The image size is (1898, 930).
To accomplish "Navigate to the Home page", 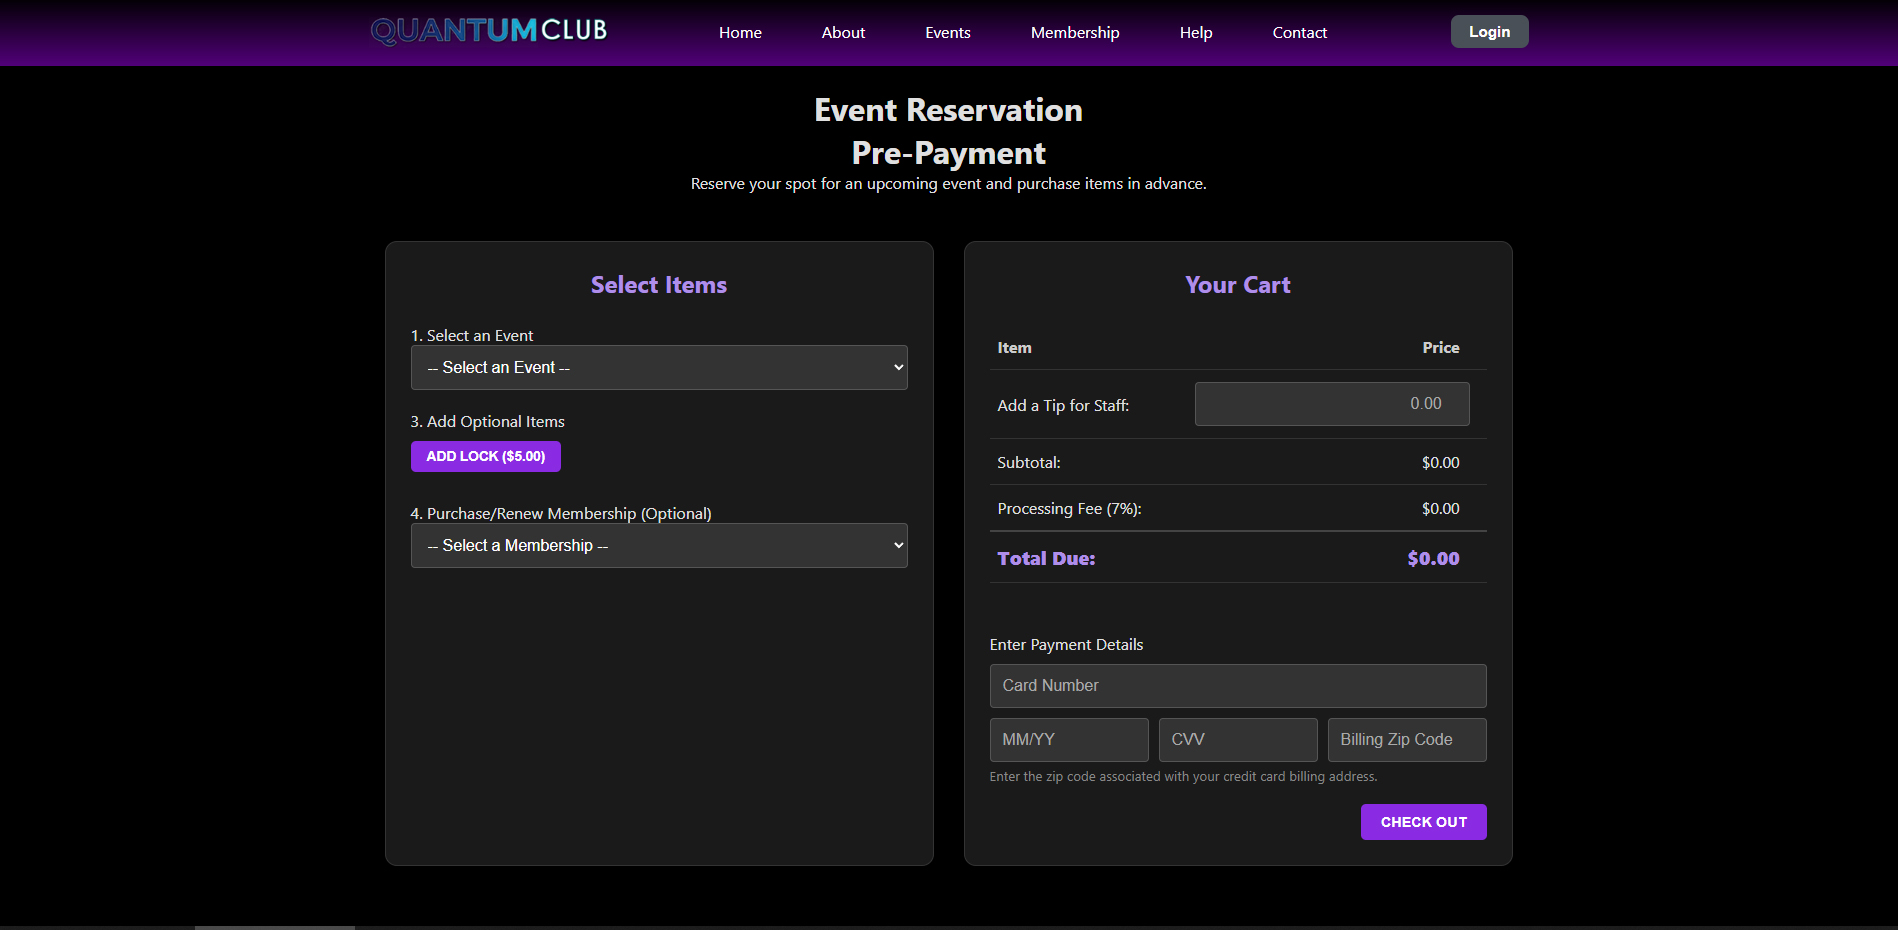I will [x=740, y=32].
